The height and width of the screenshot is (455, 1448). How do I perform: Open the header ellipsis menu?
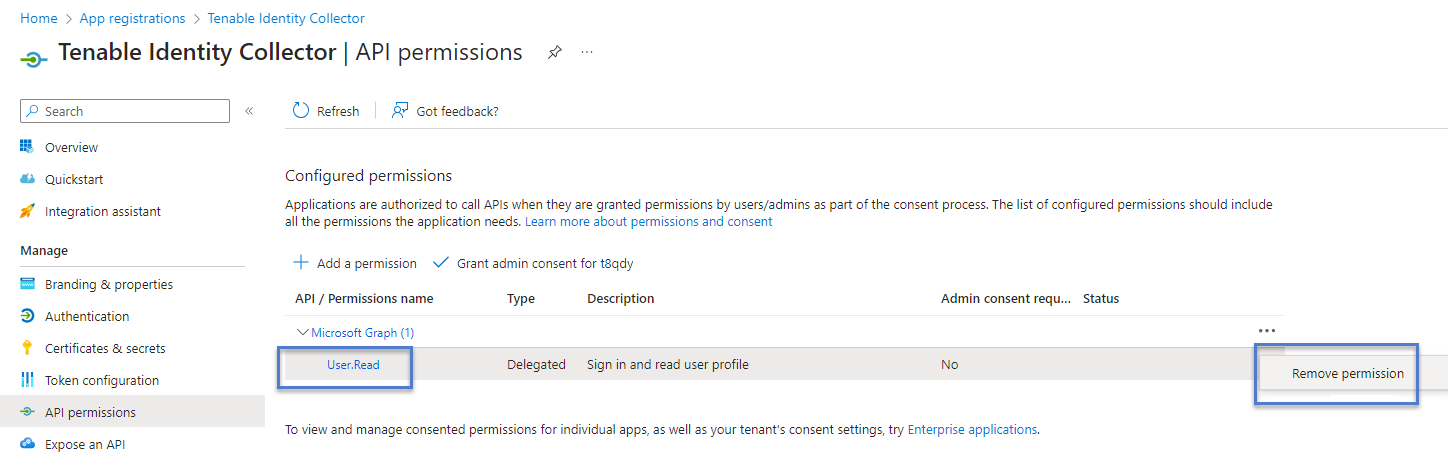(587, 52)
